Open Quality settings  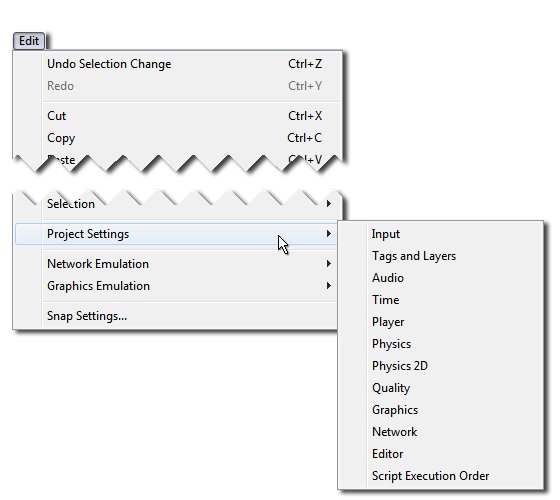[440, 388]
